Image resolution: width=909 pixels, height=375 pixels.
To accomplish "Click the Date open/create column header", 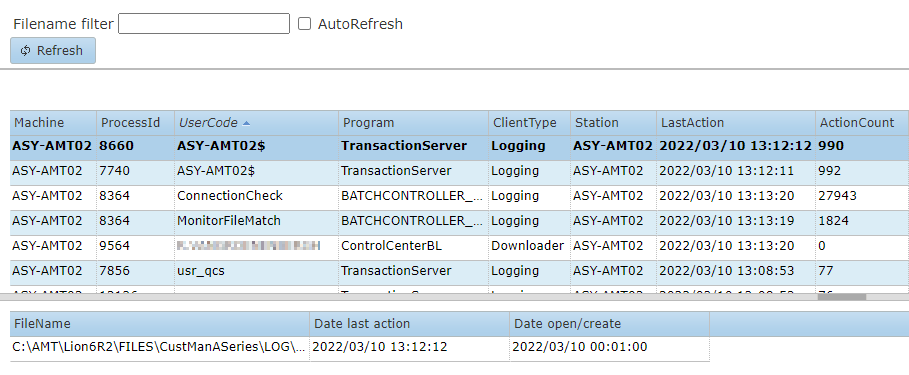I will click(609, 324).
